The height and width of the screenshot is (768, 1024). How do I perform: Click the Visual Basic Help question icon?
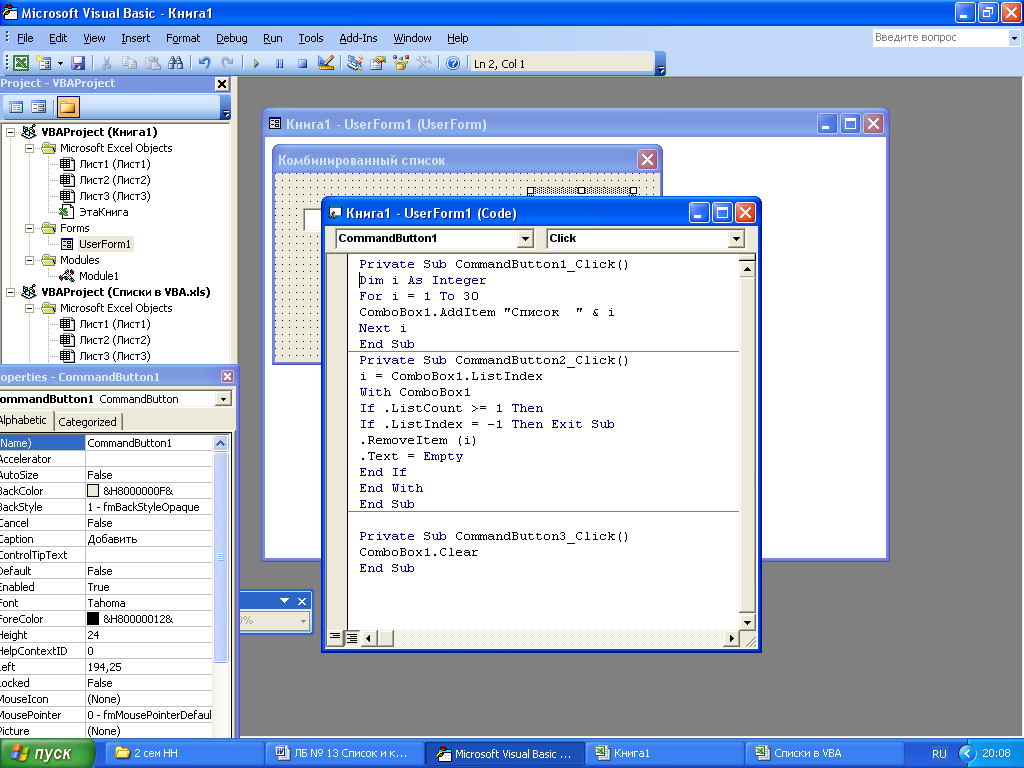(x=453, y=63)
